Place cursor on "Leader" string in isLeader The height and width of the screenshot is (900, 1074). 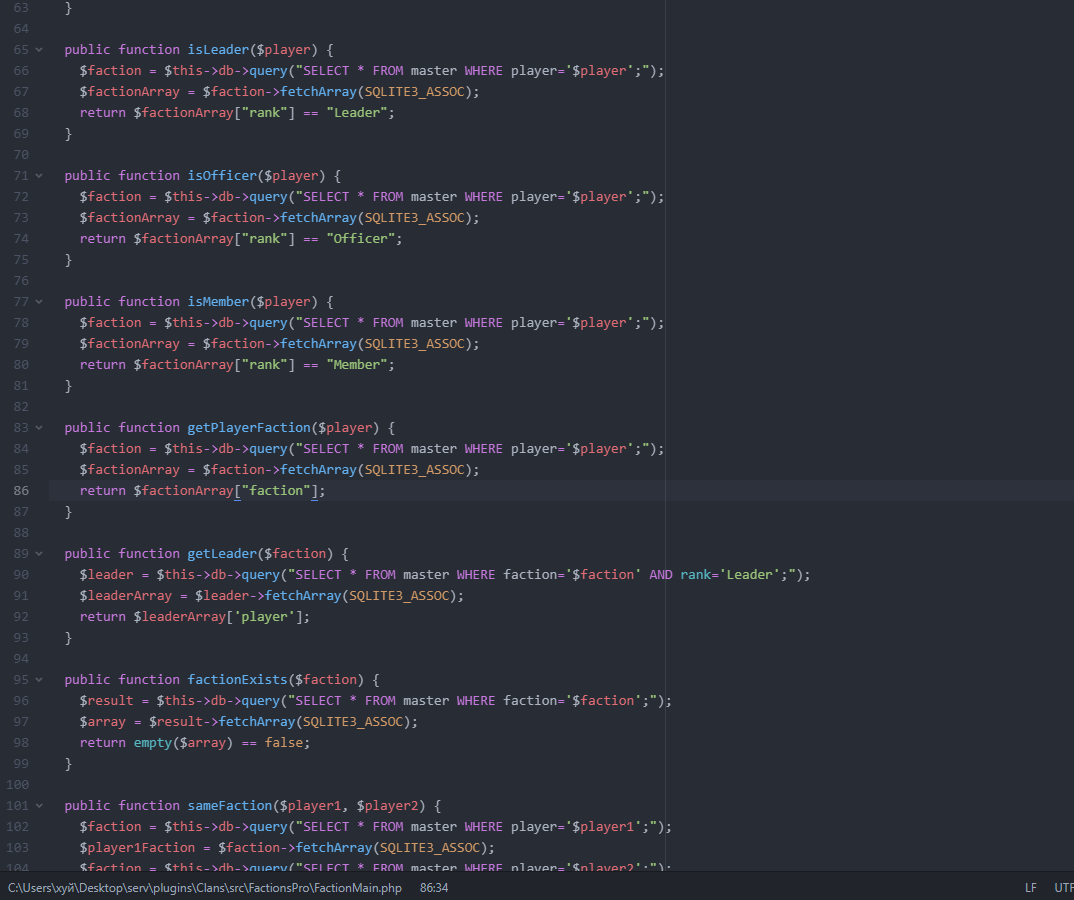tap(360, 113)
